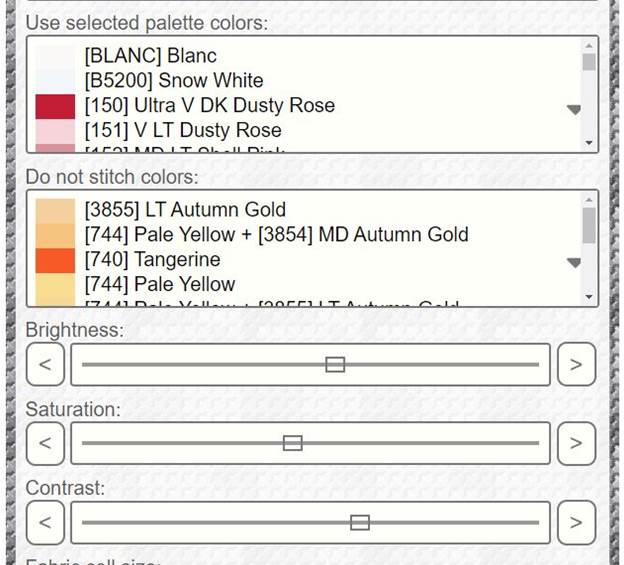Click scroll-down arrow in do-not-stitch list
This screenshot has width=624, height=565.
point(589,297)
